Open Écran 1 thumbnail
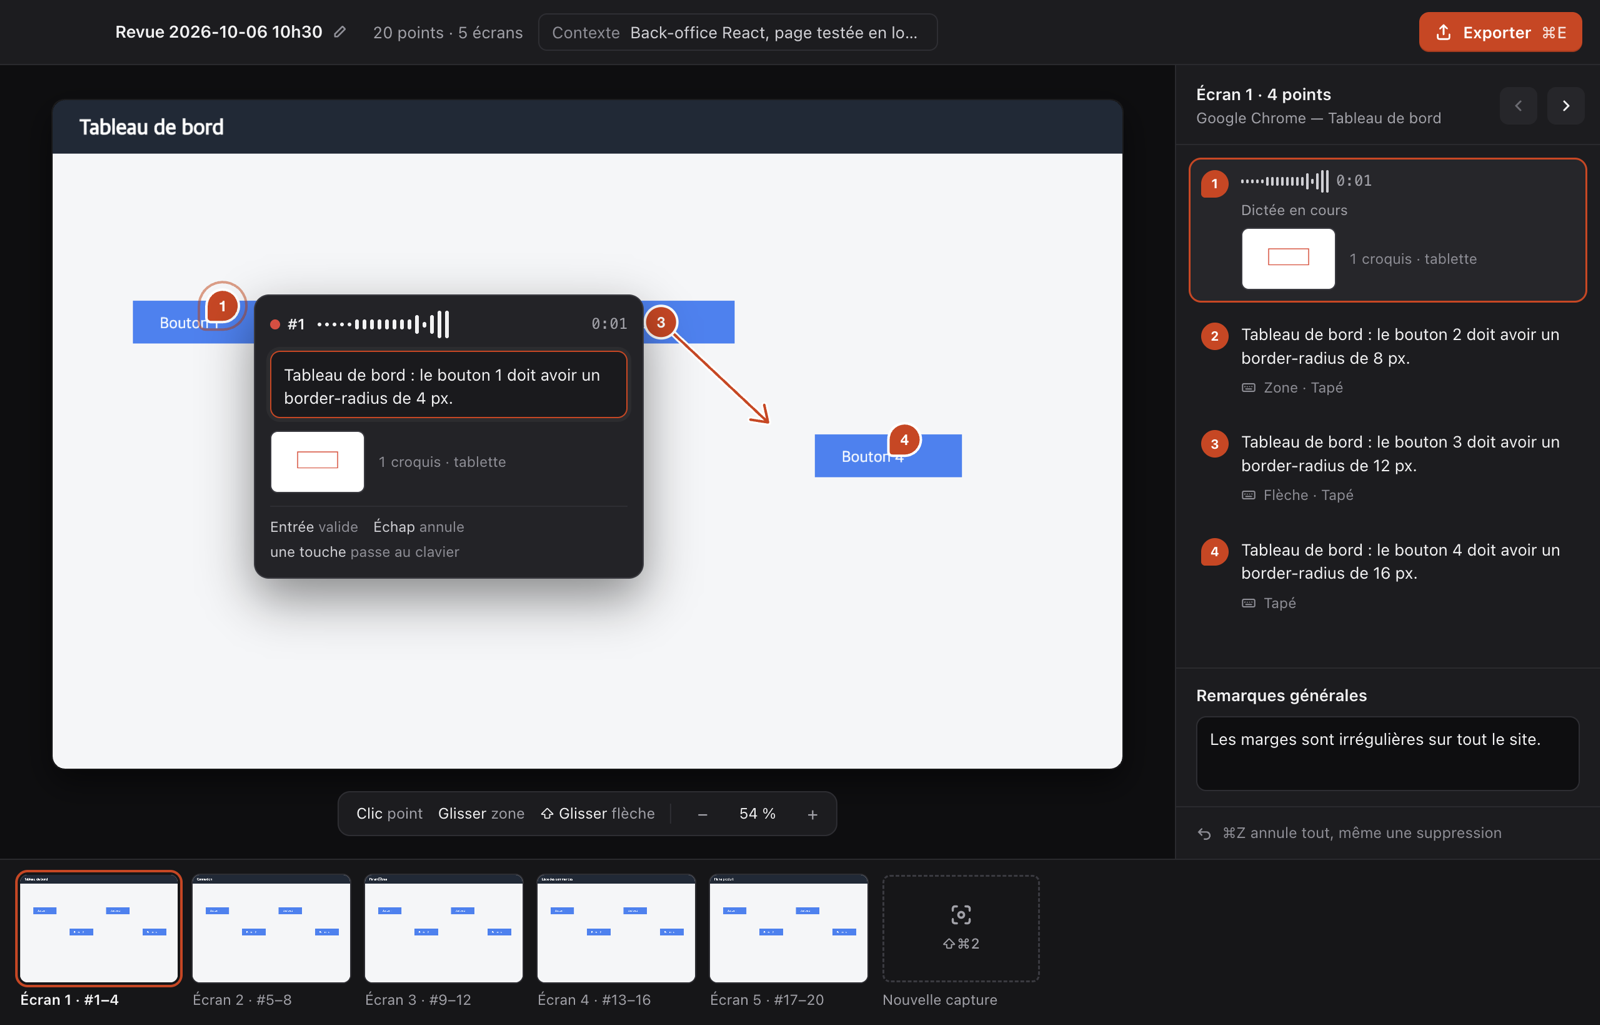Image resolution: width=1600 pixels, height=1025 pixels. [99, 928]
